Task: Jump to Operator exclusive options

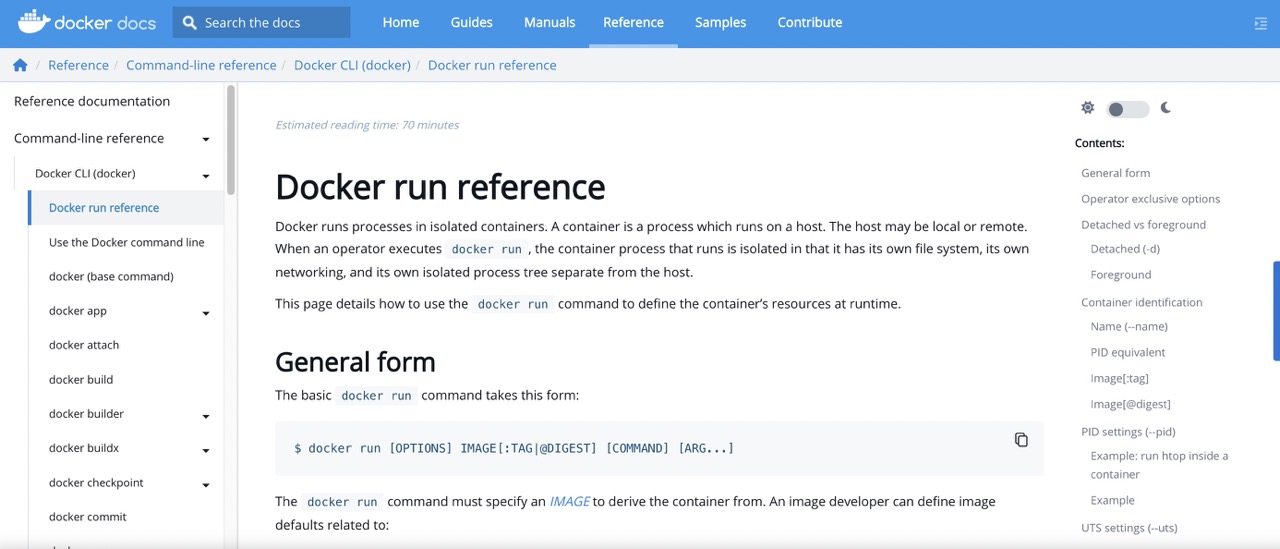Action: [1151, 199]
